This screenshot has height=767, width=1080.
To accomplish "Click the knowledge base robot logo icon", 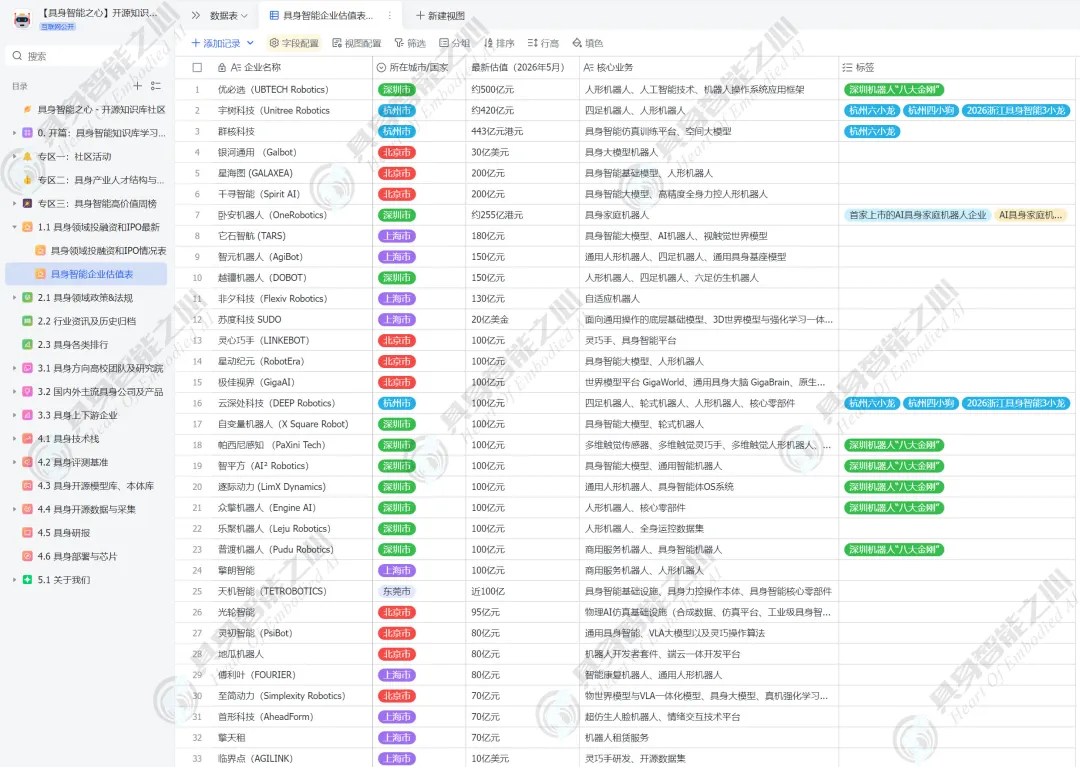I will coord(22,19).
